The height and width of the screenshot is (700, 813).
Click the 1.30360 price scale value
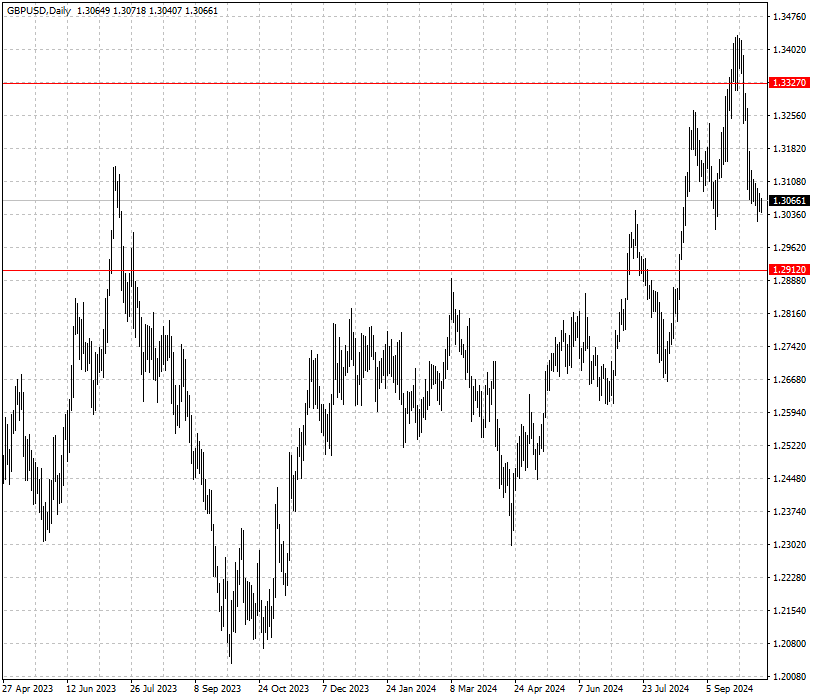point(789,215)
